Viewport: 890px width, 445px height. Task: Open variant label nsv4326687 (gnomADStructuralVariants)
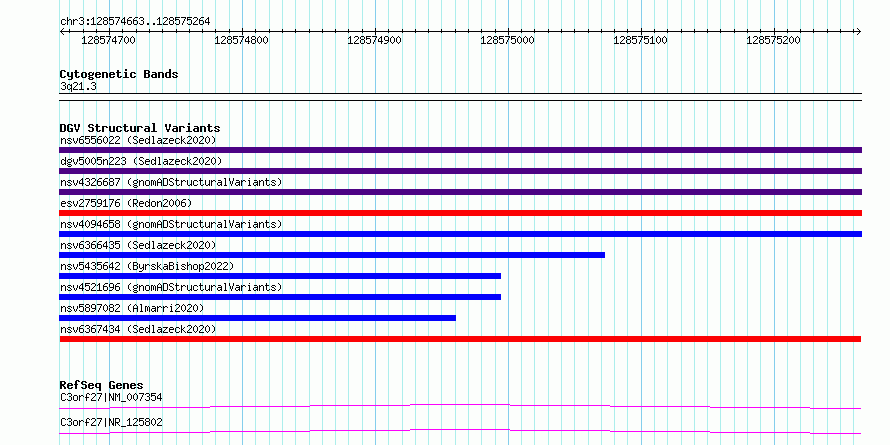pos(171,182)
